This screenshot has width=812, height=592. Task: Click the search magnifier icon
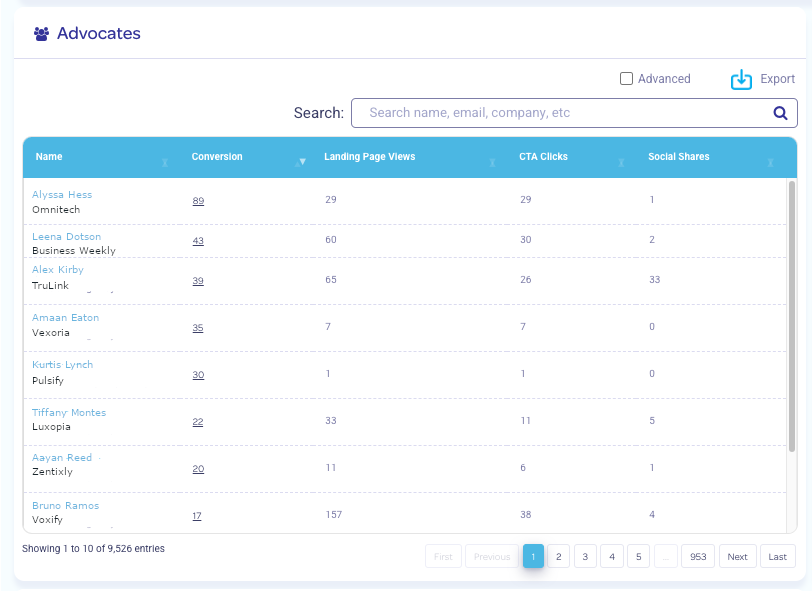coord(780,113)
